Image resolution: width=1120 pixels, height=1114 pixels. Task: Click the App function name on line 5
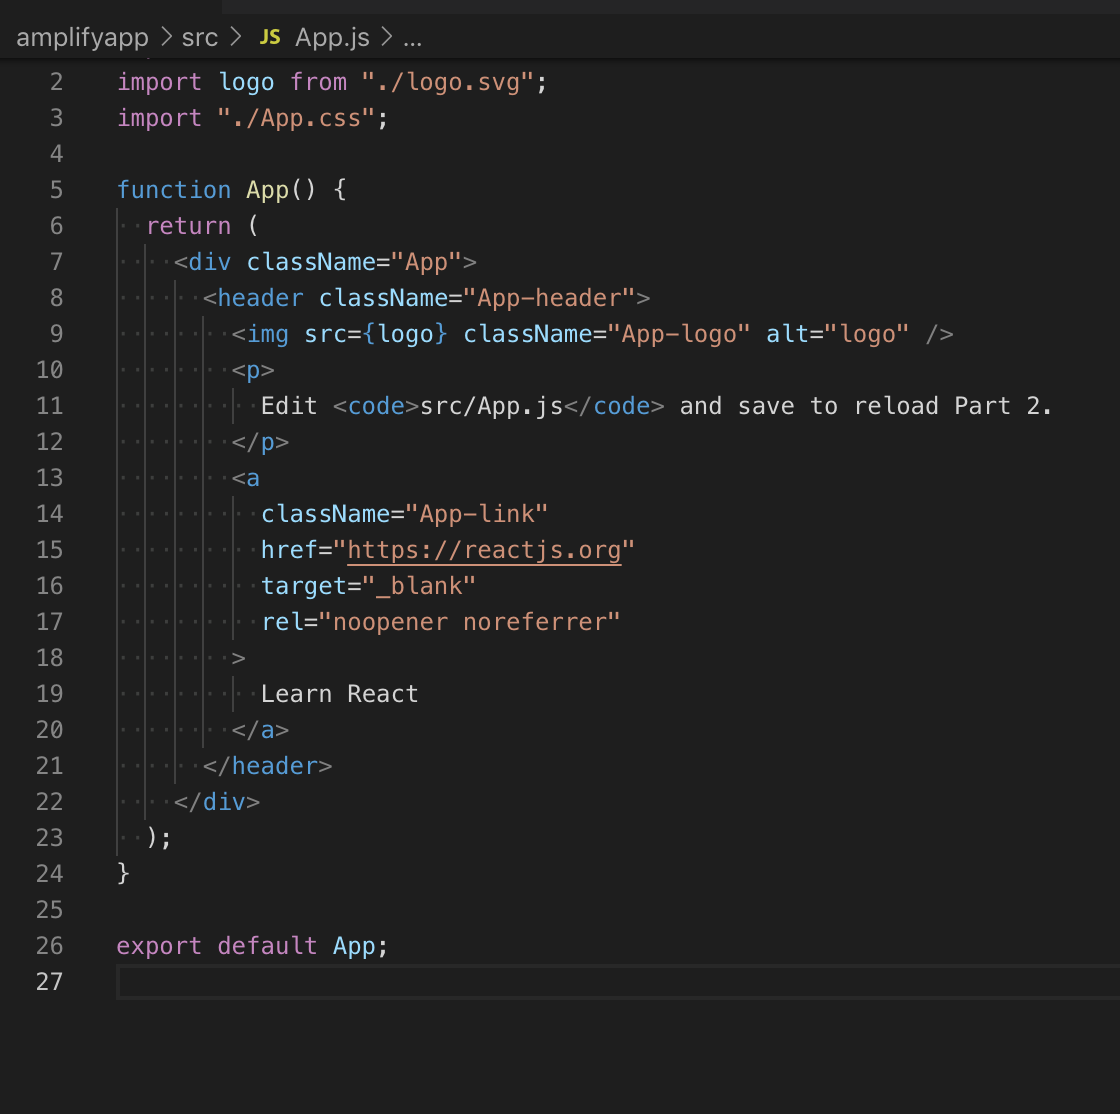pyautogui.click(x=267, y=190)
